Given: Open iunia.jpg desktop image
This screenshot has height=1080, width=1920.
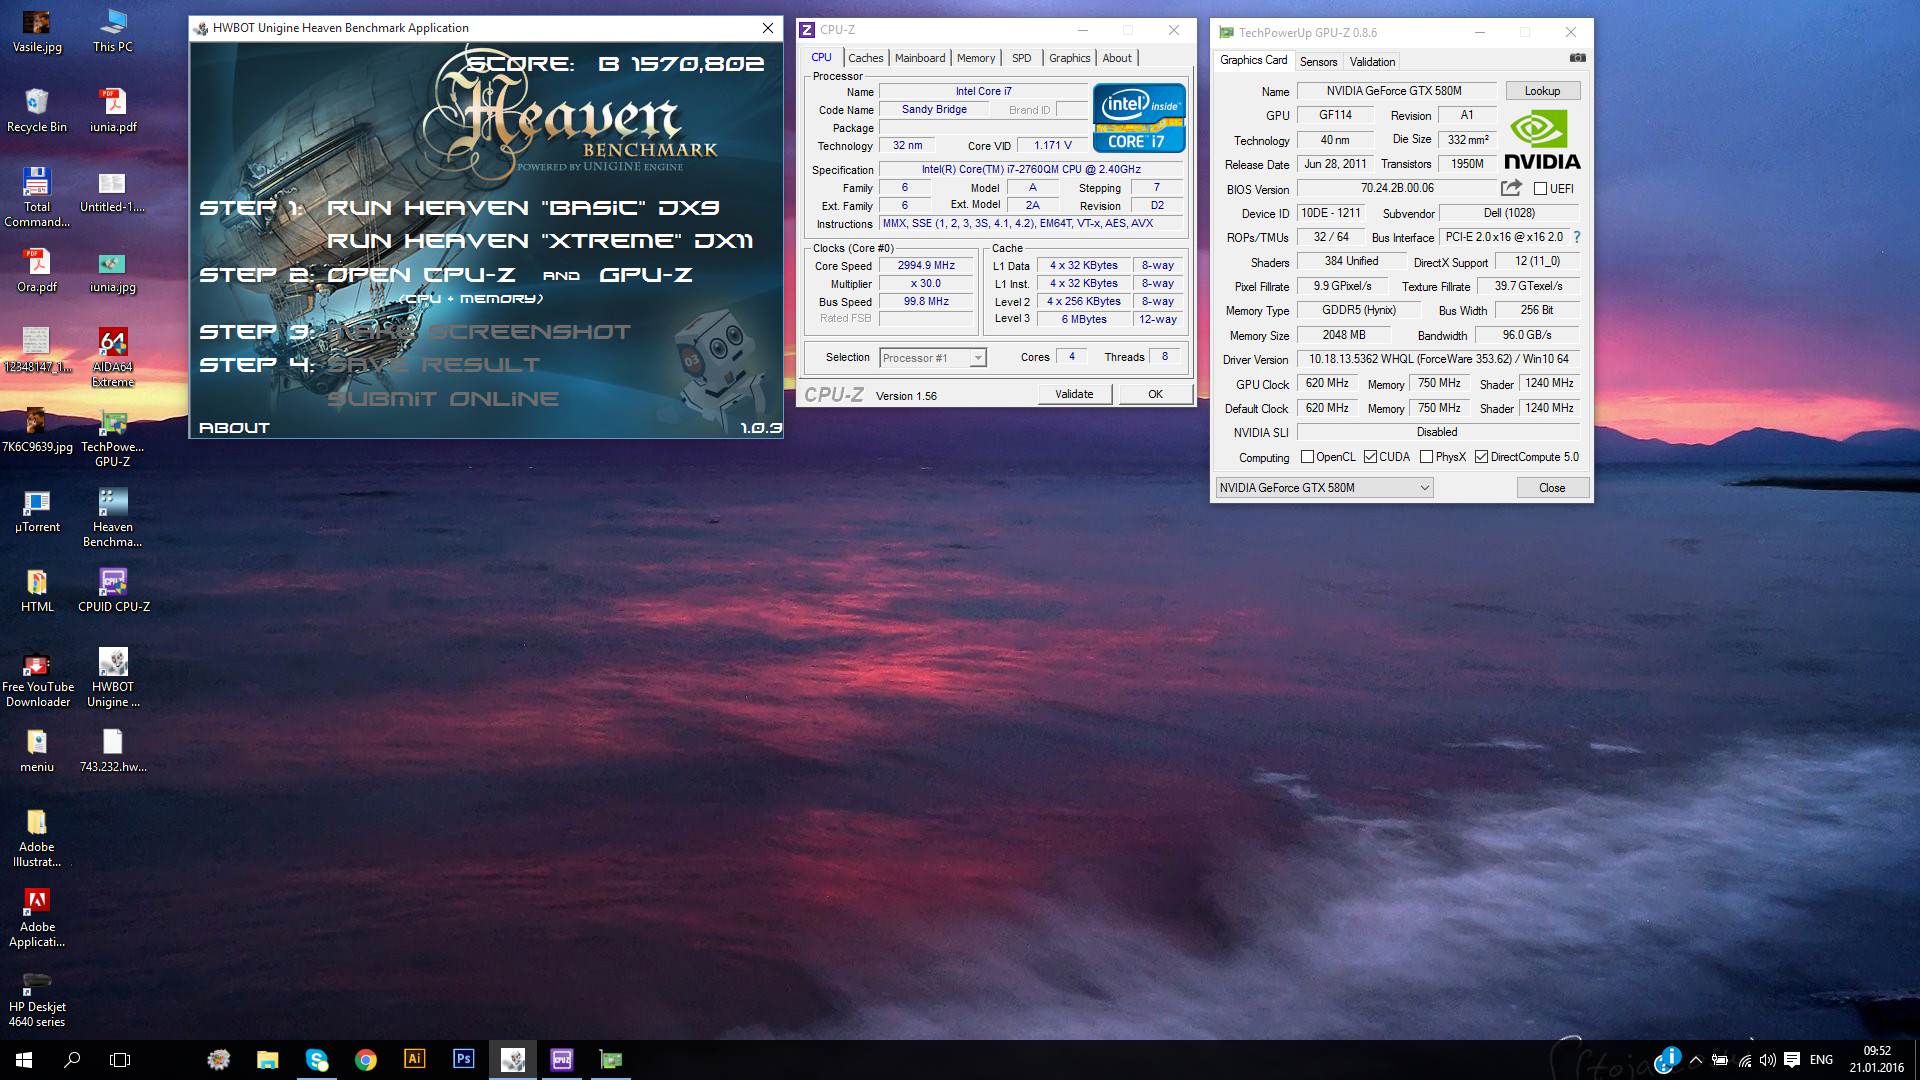Looking at the screenshot, I should click(113, 271).
